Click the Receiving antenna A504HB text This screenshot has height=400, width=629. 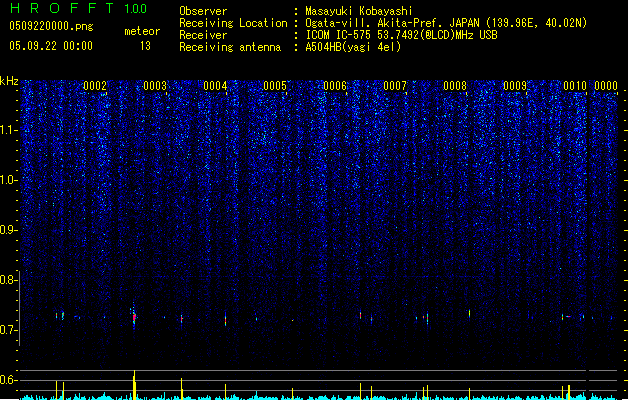(290, 47)
